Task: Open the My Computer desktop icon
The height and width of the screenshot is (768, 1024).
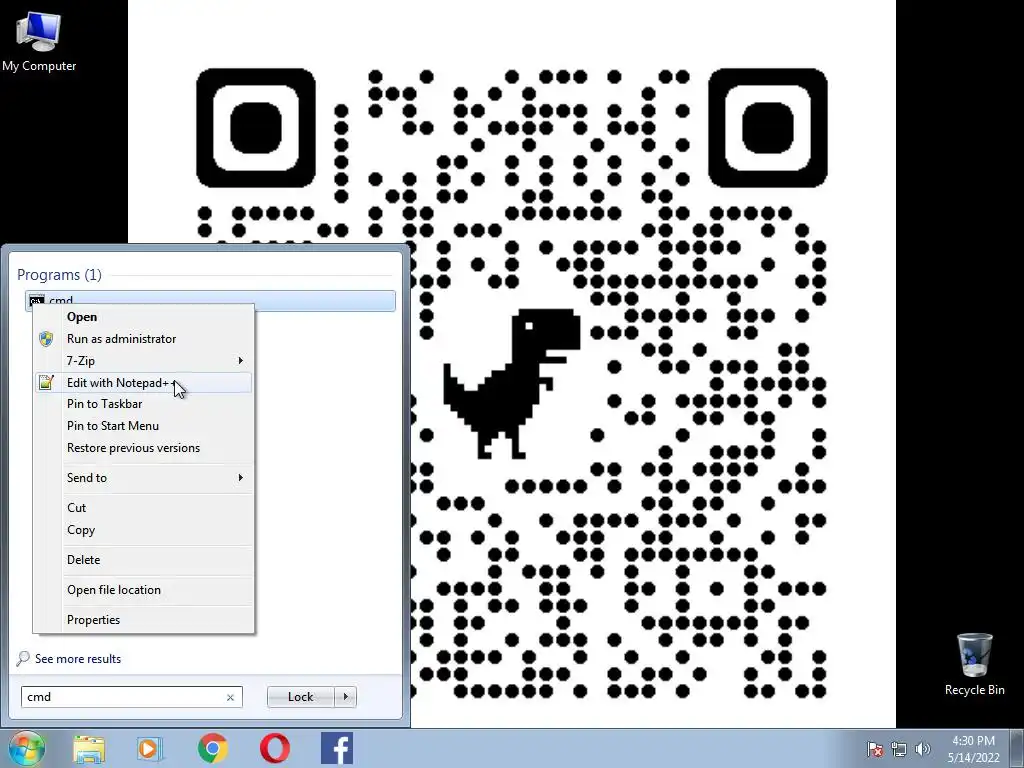Action: (x=39, y=41)
